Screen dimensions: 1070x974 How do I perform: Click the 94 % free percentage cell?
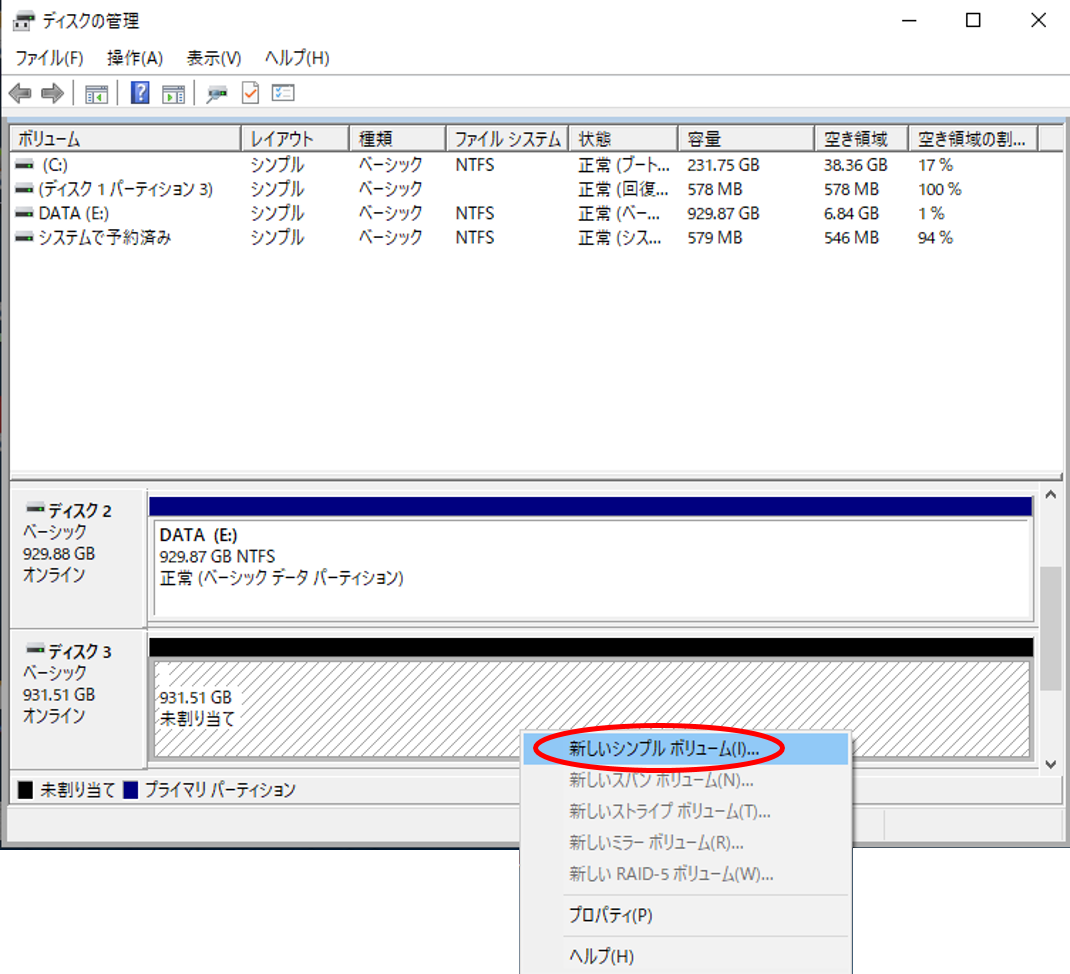point(935,238)
